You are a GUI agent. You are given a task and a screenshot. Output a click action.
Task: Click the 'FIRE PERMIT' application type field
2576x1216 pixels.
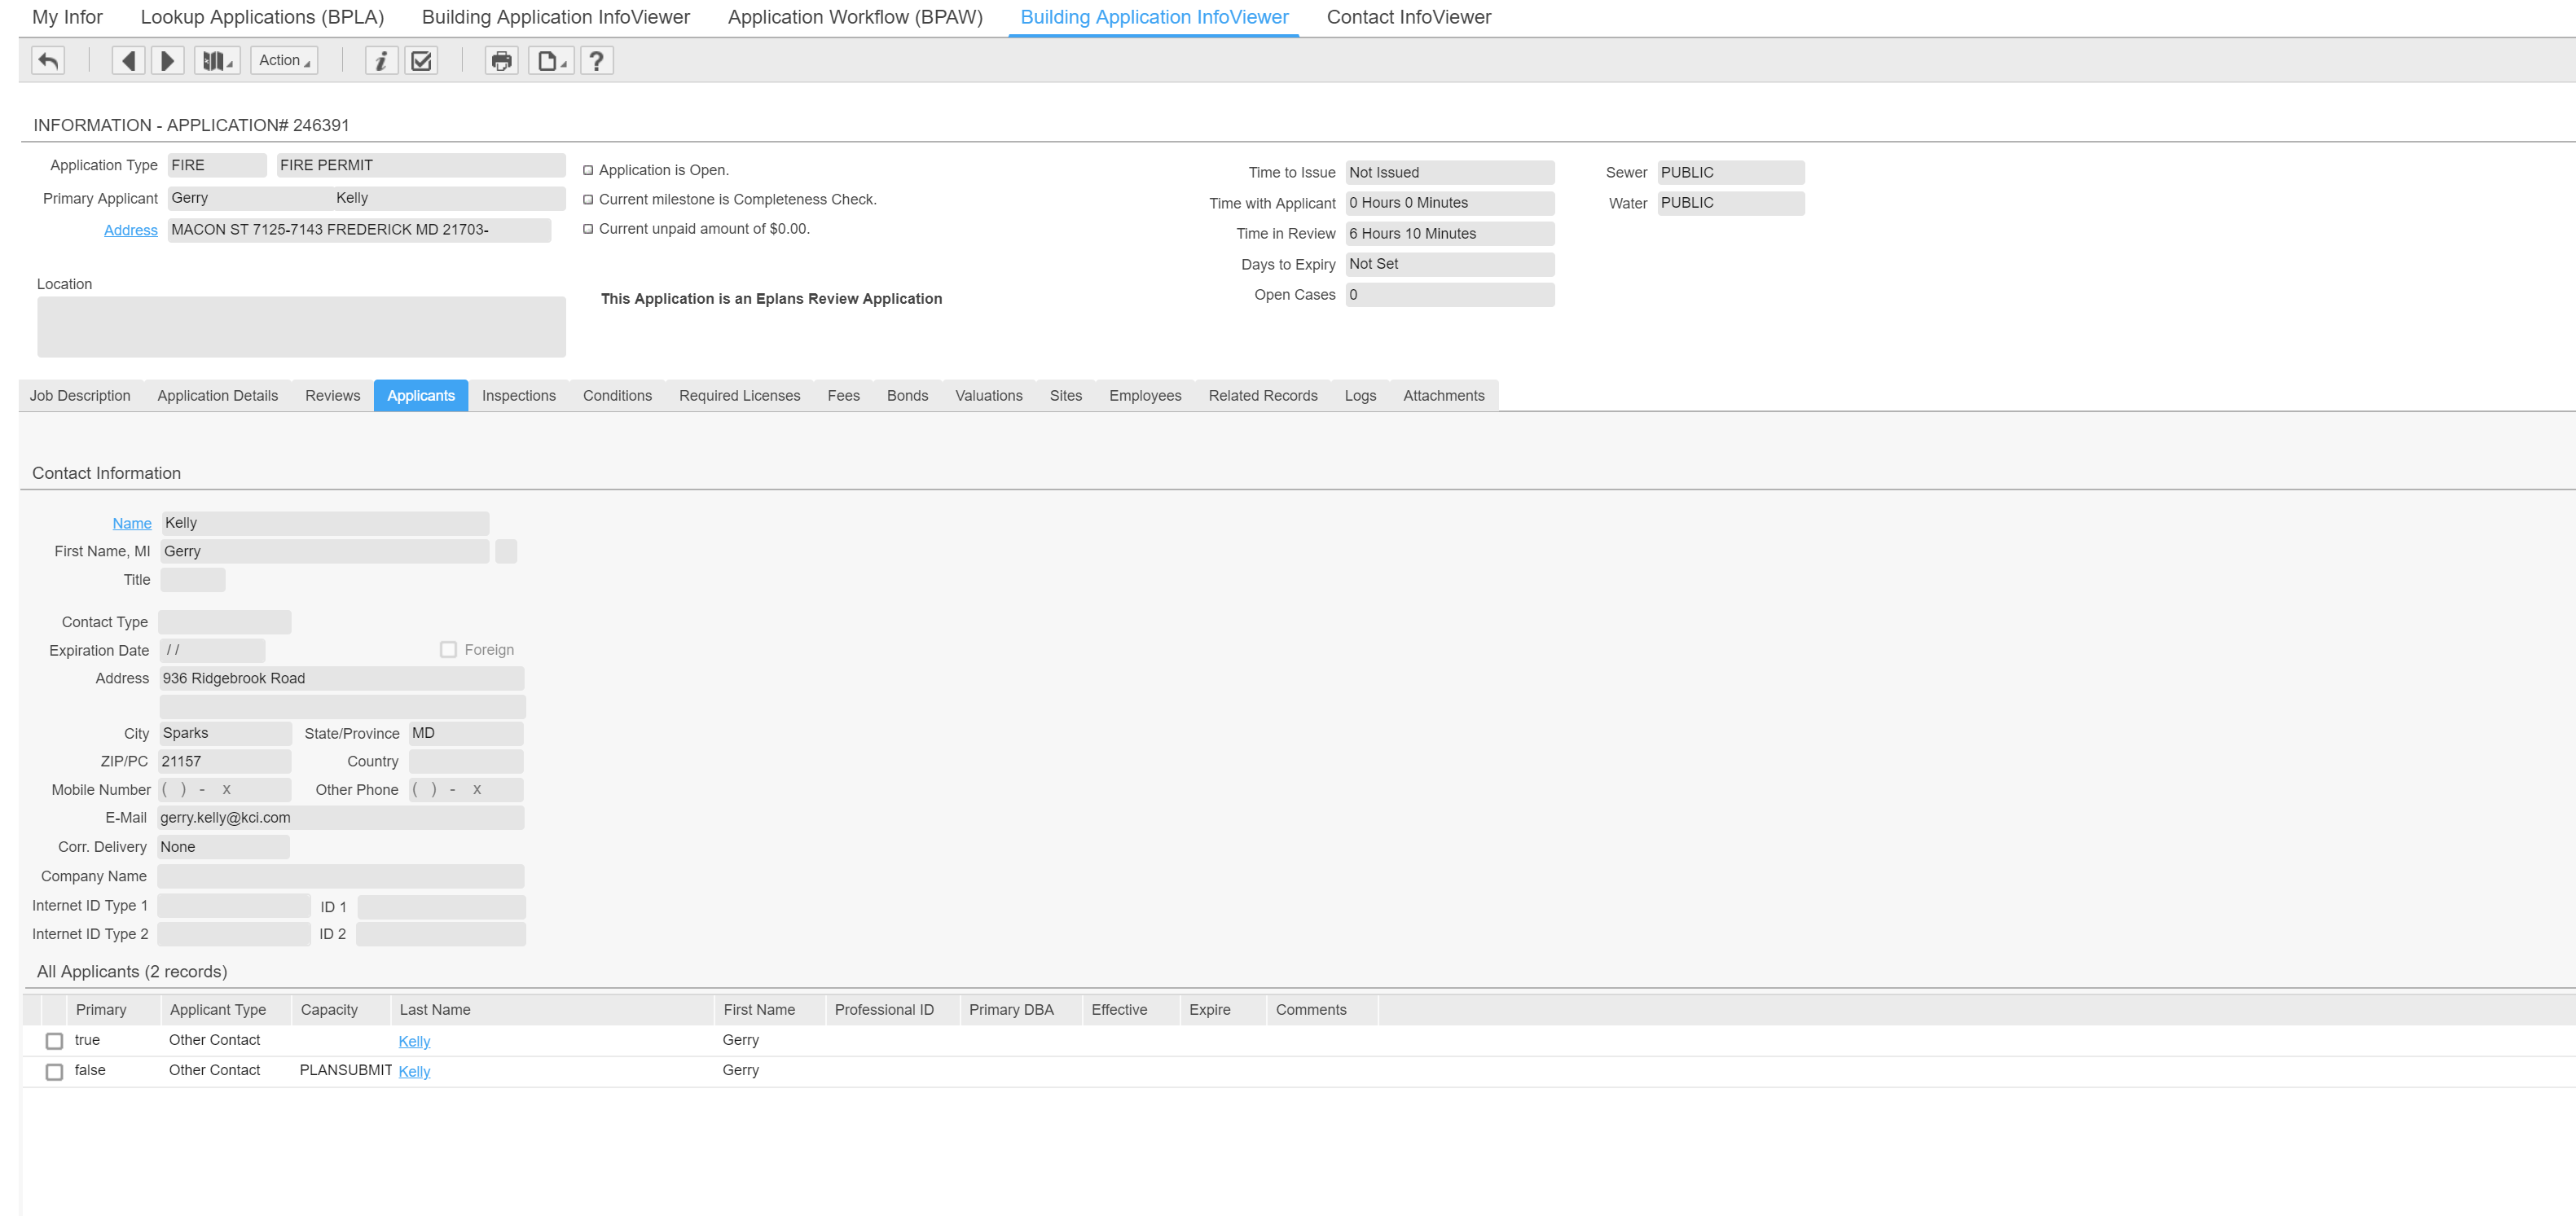click(421, 165)
